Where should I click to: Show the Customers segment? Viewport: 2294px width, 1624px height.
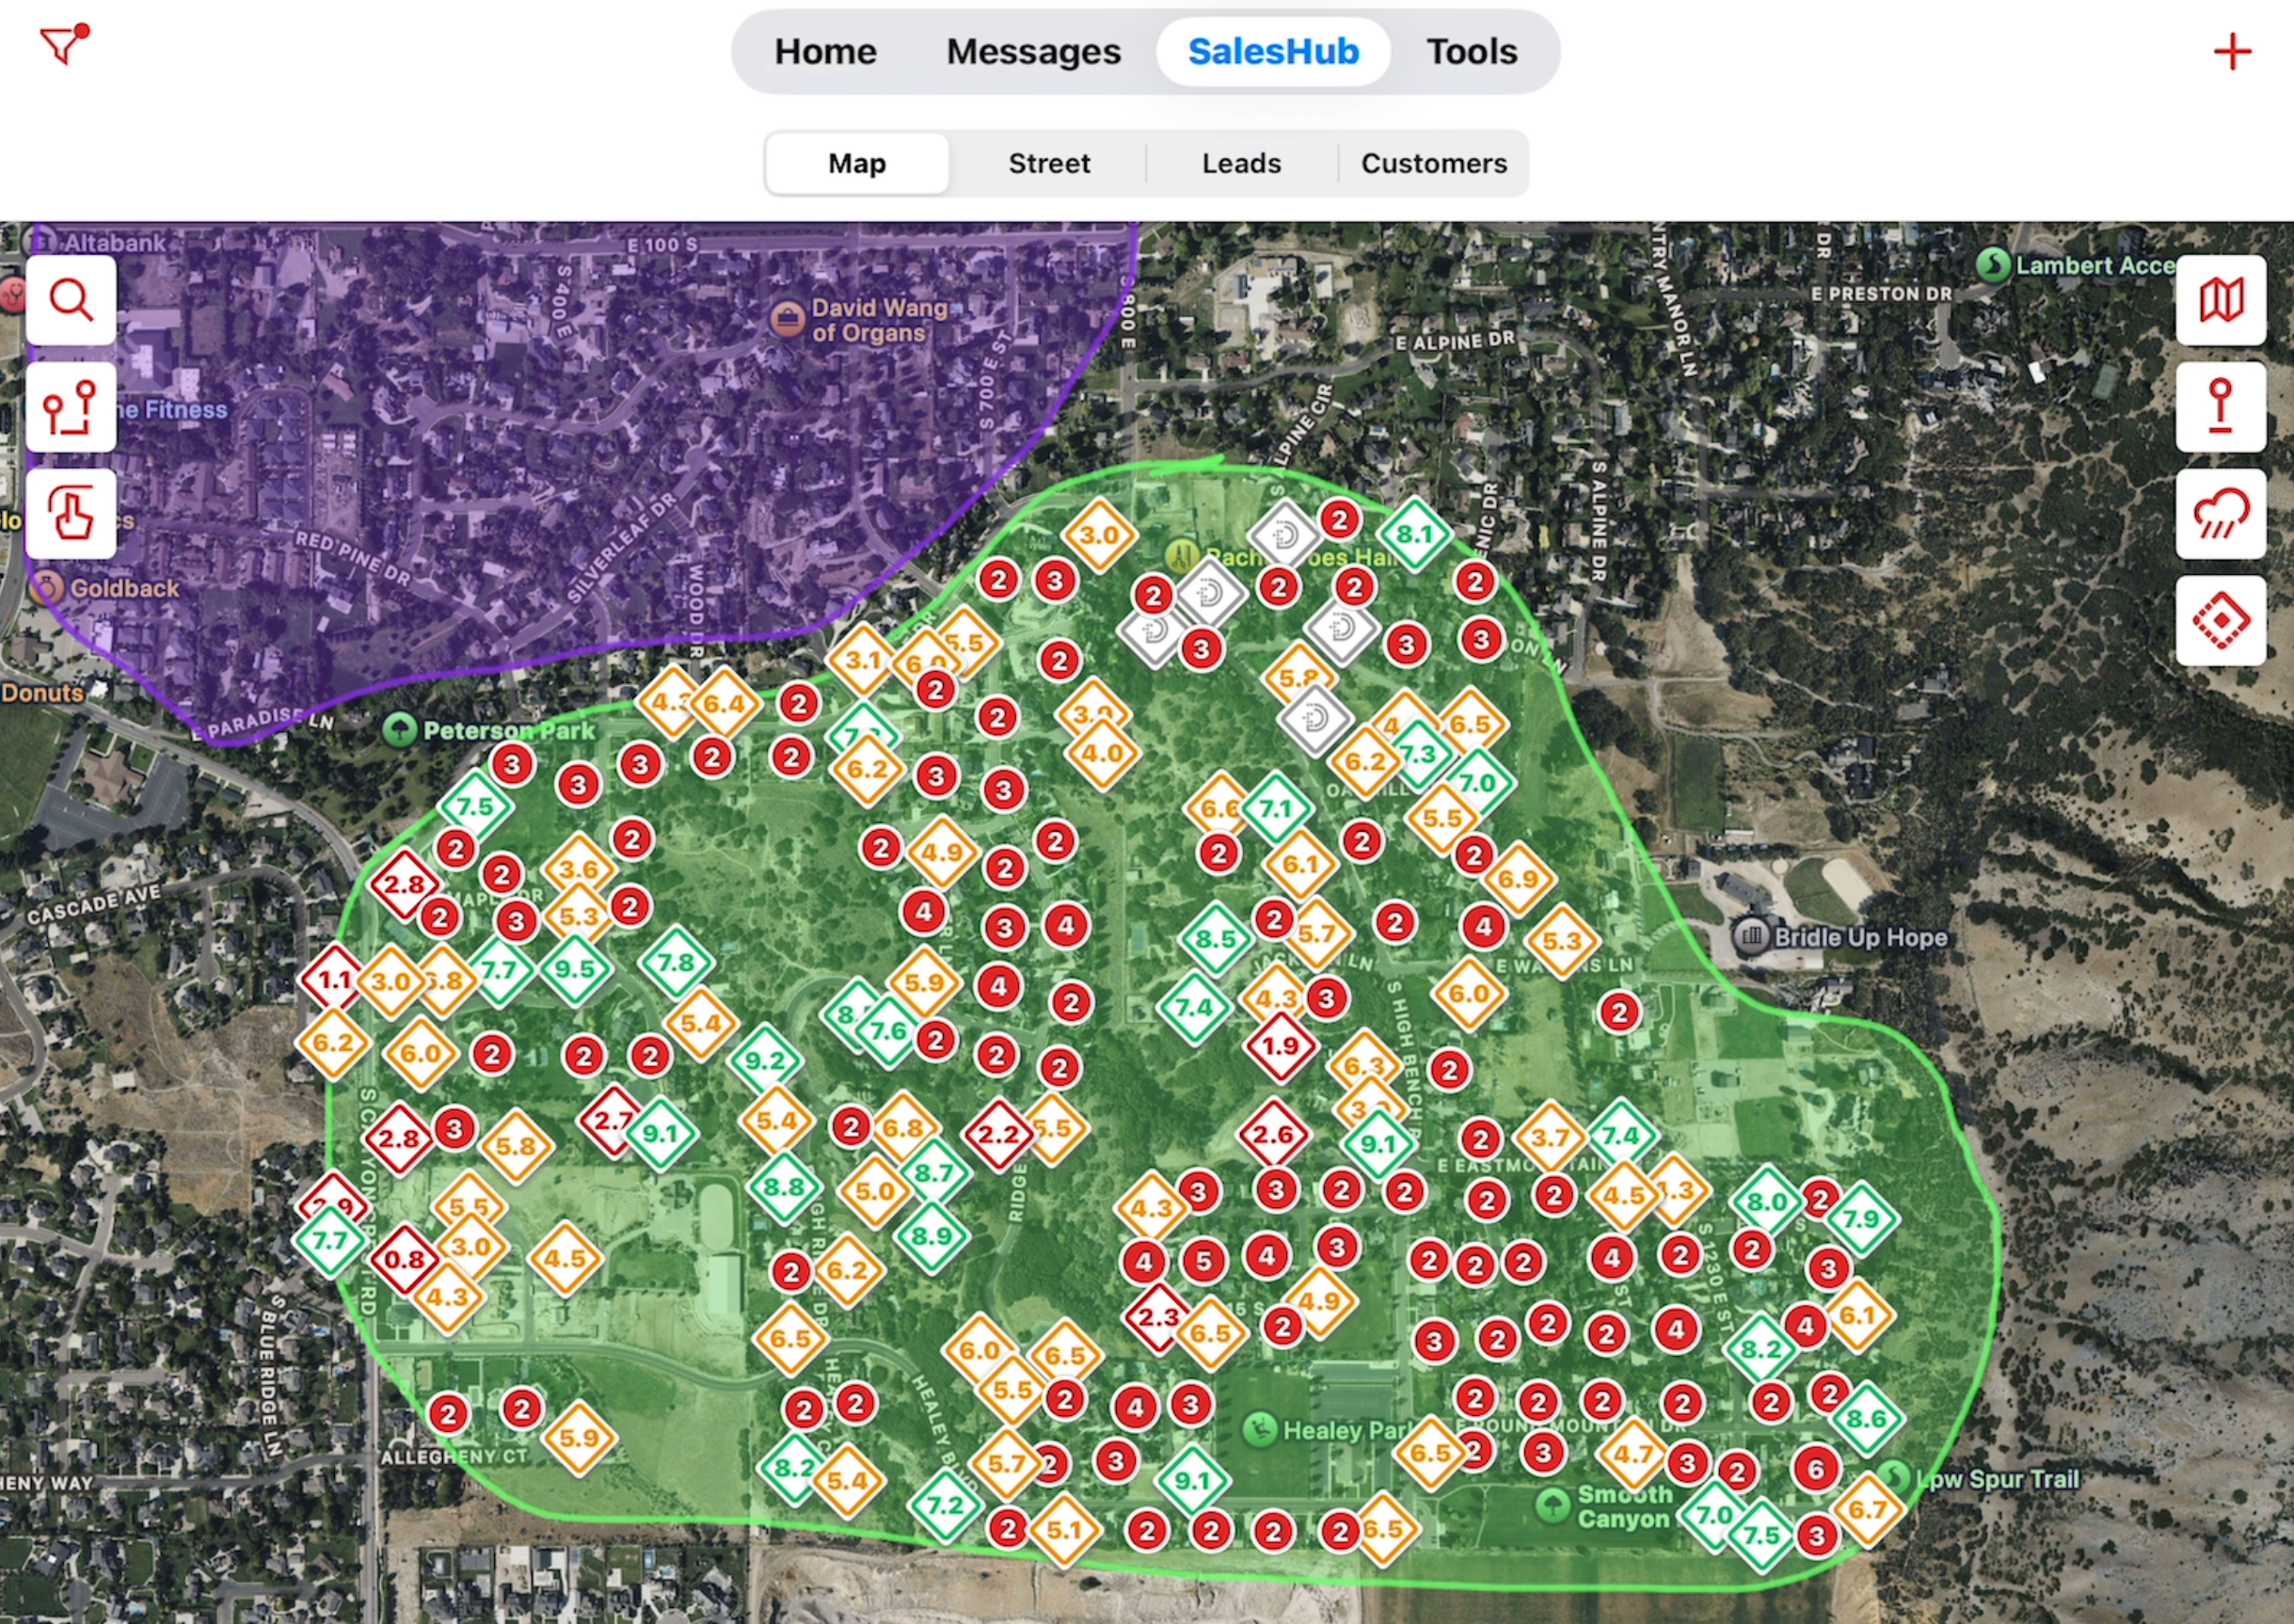[x=1433, y=163]
